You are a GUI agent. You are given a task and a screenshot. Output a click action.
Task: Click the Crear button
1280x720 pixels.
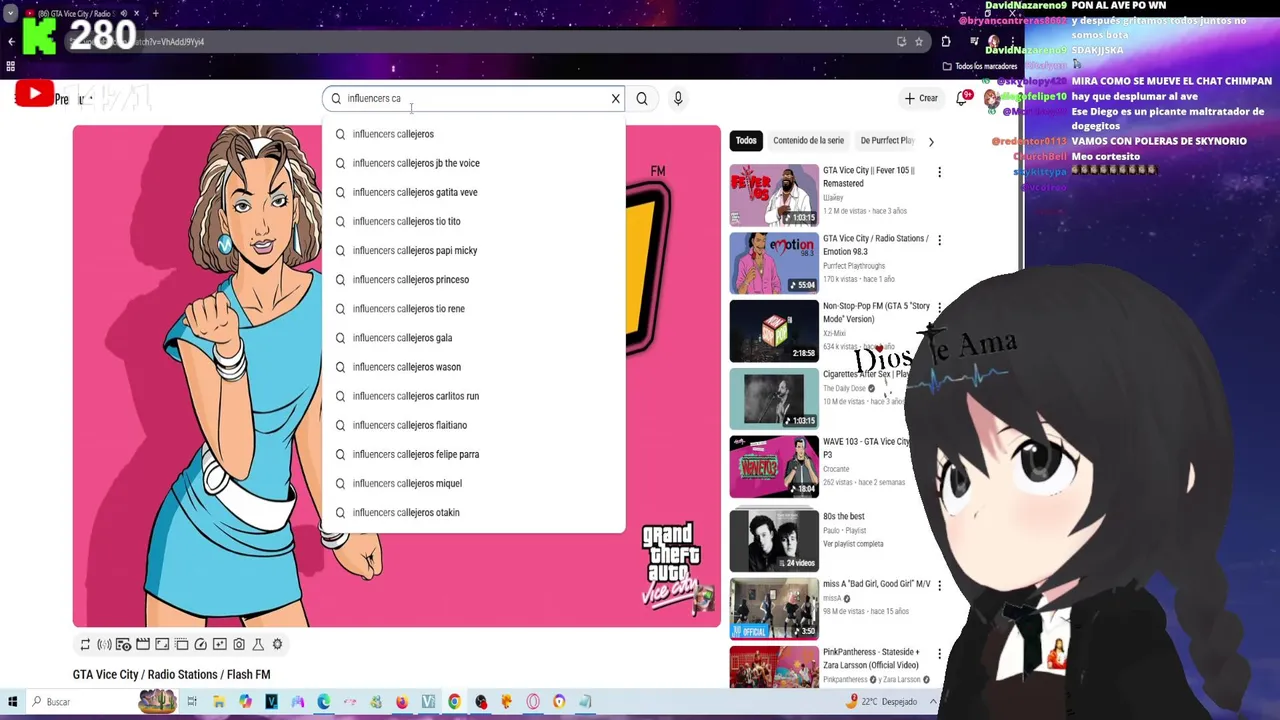(921, 98)
